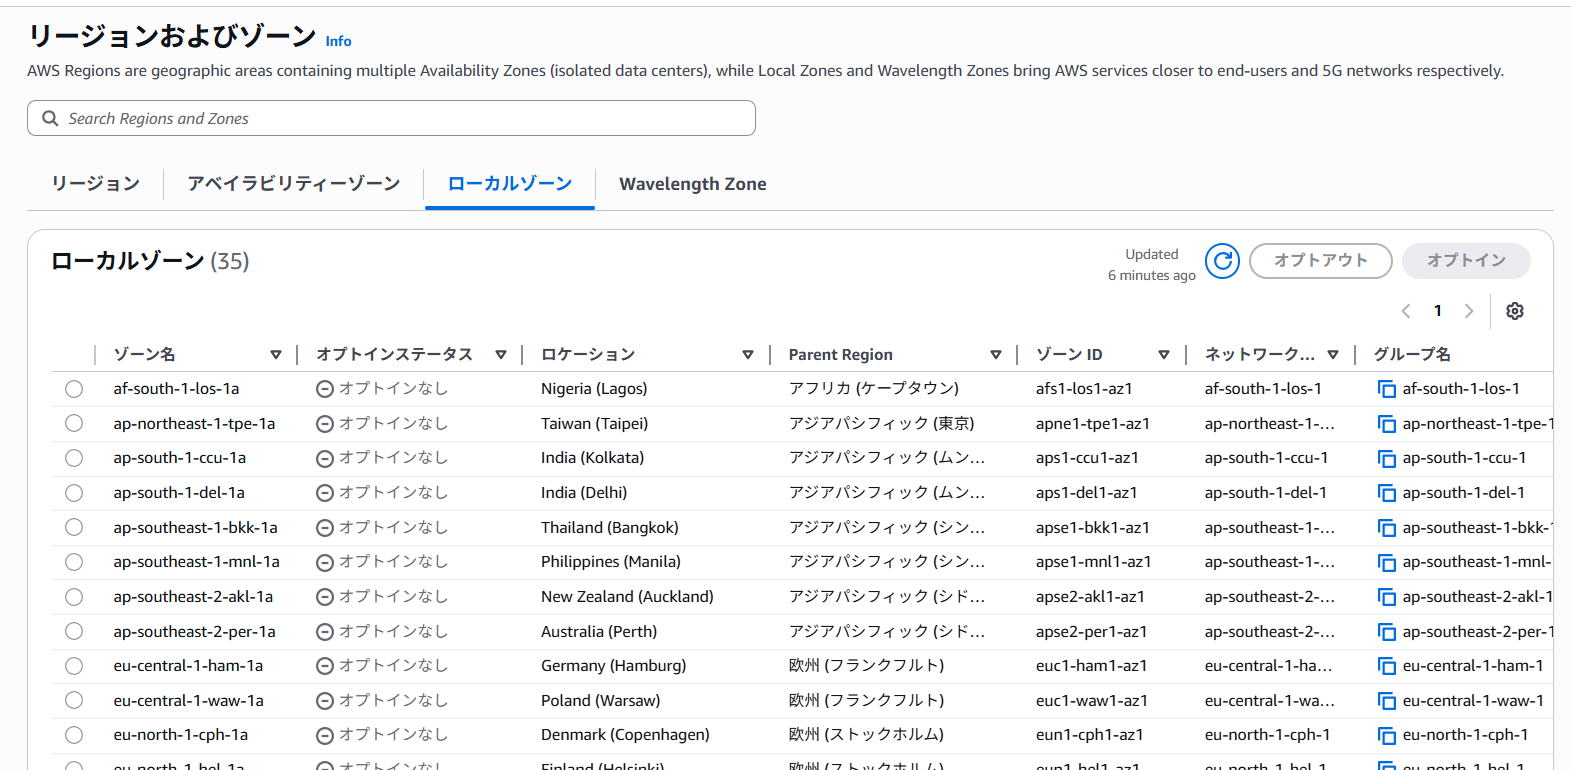Click not-opted-in status icon for ap-southeast-1-bkk-1a

click(x=325, y=528)
